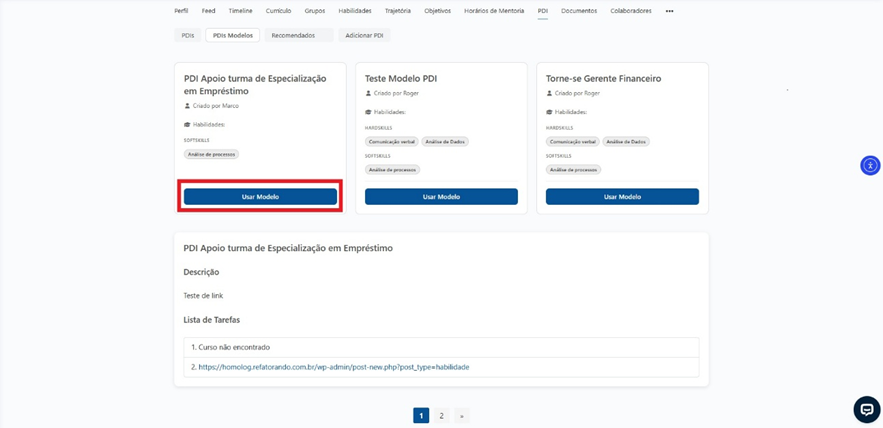This screenshot has height=428, width=883.
Task: Select the 'Torne-se Gerente Financeiro' card title
Action: click(x=603, y=78)
